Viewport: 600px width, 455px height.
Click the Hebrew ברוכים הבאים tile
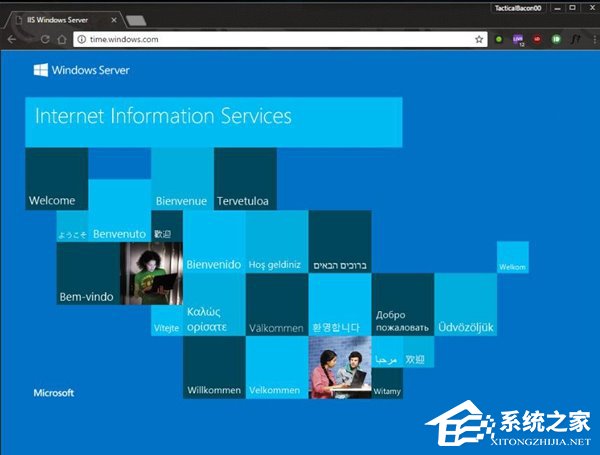pyautogui.click(x=340, y=242)
